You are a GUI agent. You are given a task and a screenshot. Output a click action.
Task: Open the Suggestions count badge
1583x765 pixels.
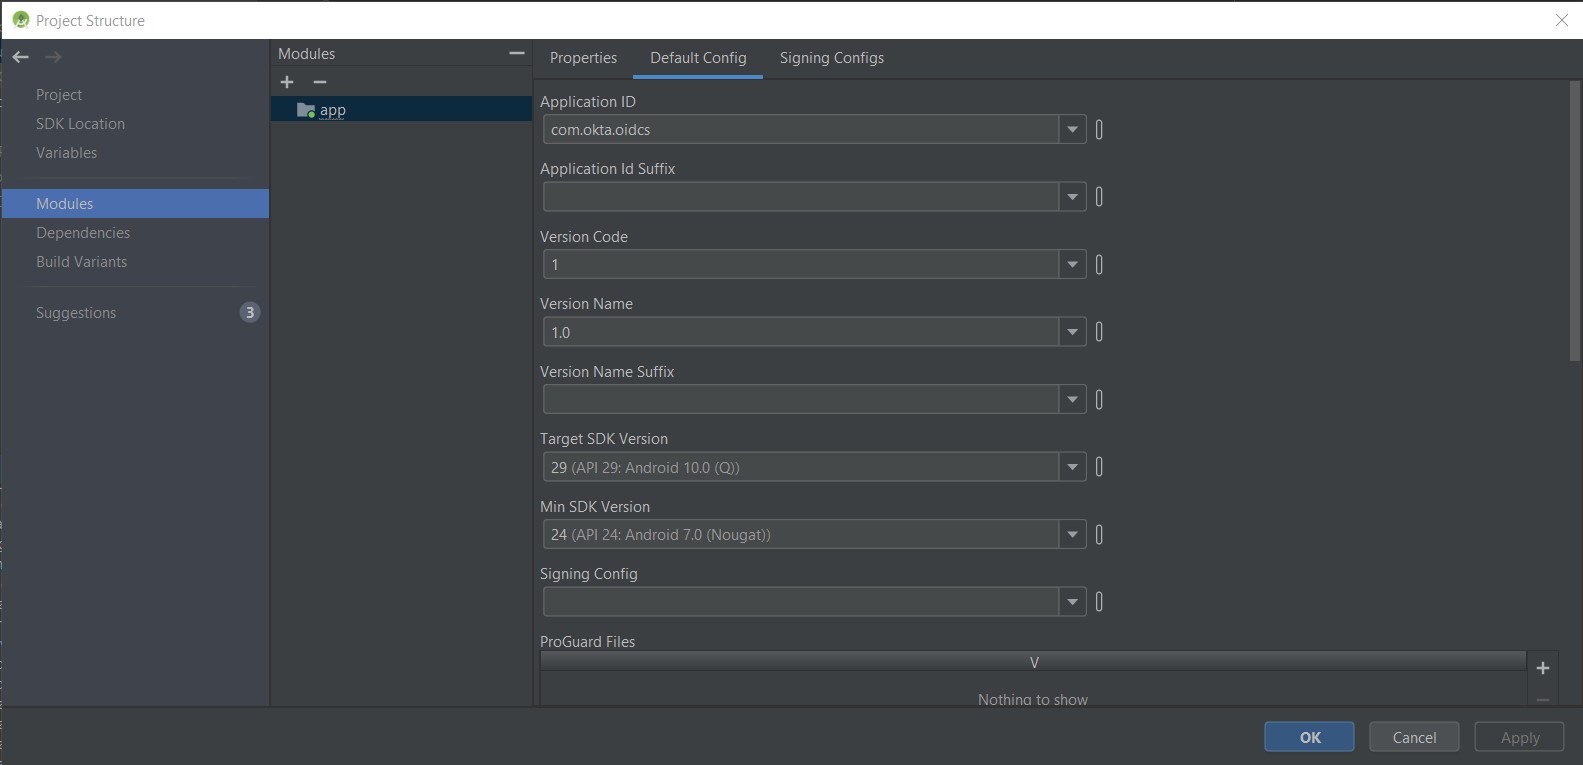click(x=249, y=312)
